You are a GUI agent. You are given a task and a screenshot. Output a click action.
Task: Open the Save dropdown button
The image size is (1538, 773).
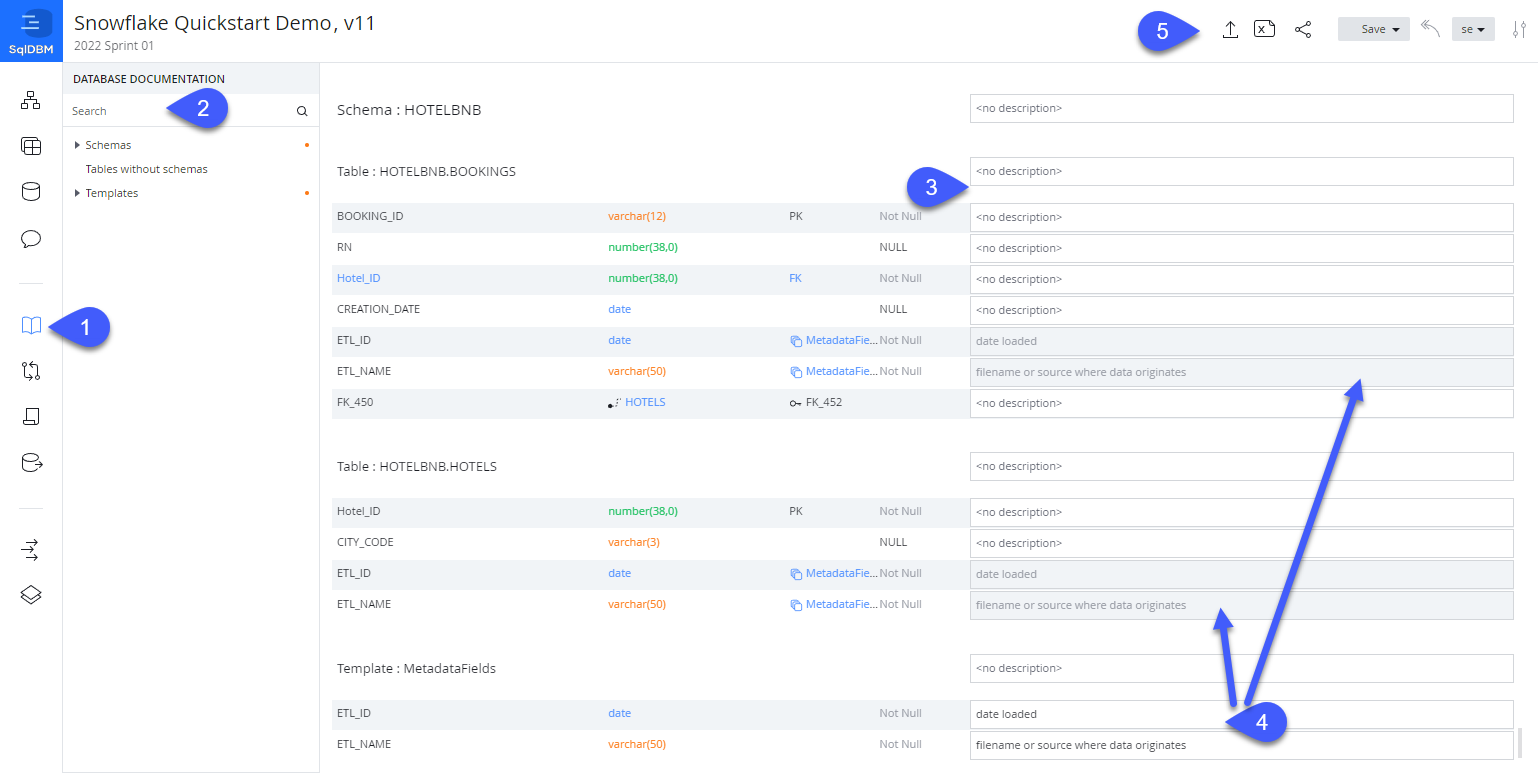tap(1373, 30)
